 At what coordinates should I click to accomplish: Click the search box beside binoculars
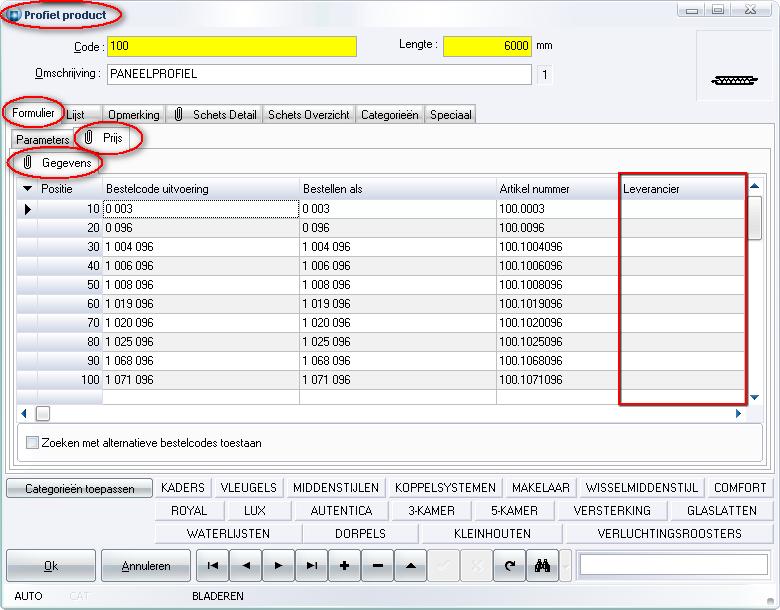674,565
